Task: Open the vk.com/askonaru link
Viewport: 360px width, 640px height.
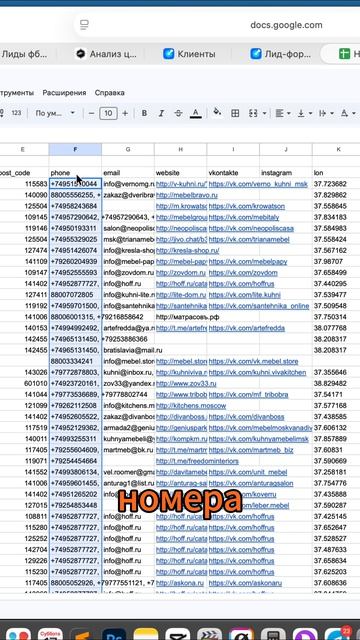Action: (245, 583)
